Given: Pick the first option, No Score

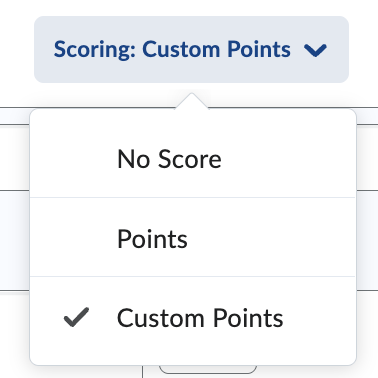Looking at the screenshot, I should point(193,159).
